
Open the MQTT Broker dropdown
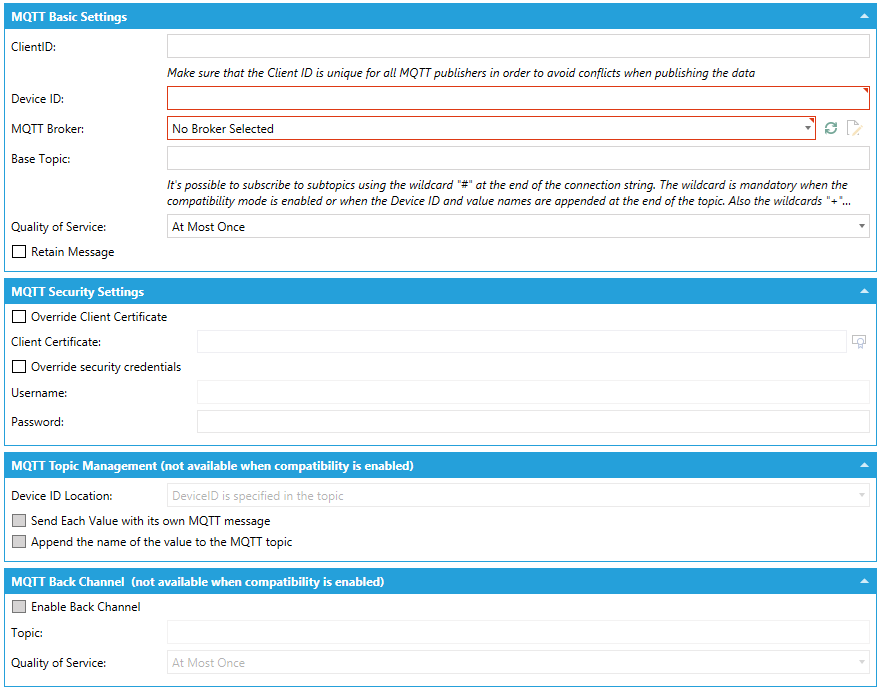pyautogui.click(x=491, y=129)
